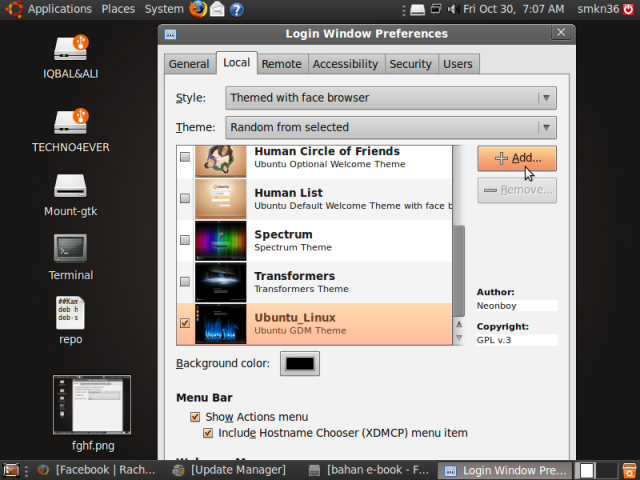Select the second workspace in switcher
This screenshot has height=480, width=640.
click(x=606, y=470)
